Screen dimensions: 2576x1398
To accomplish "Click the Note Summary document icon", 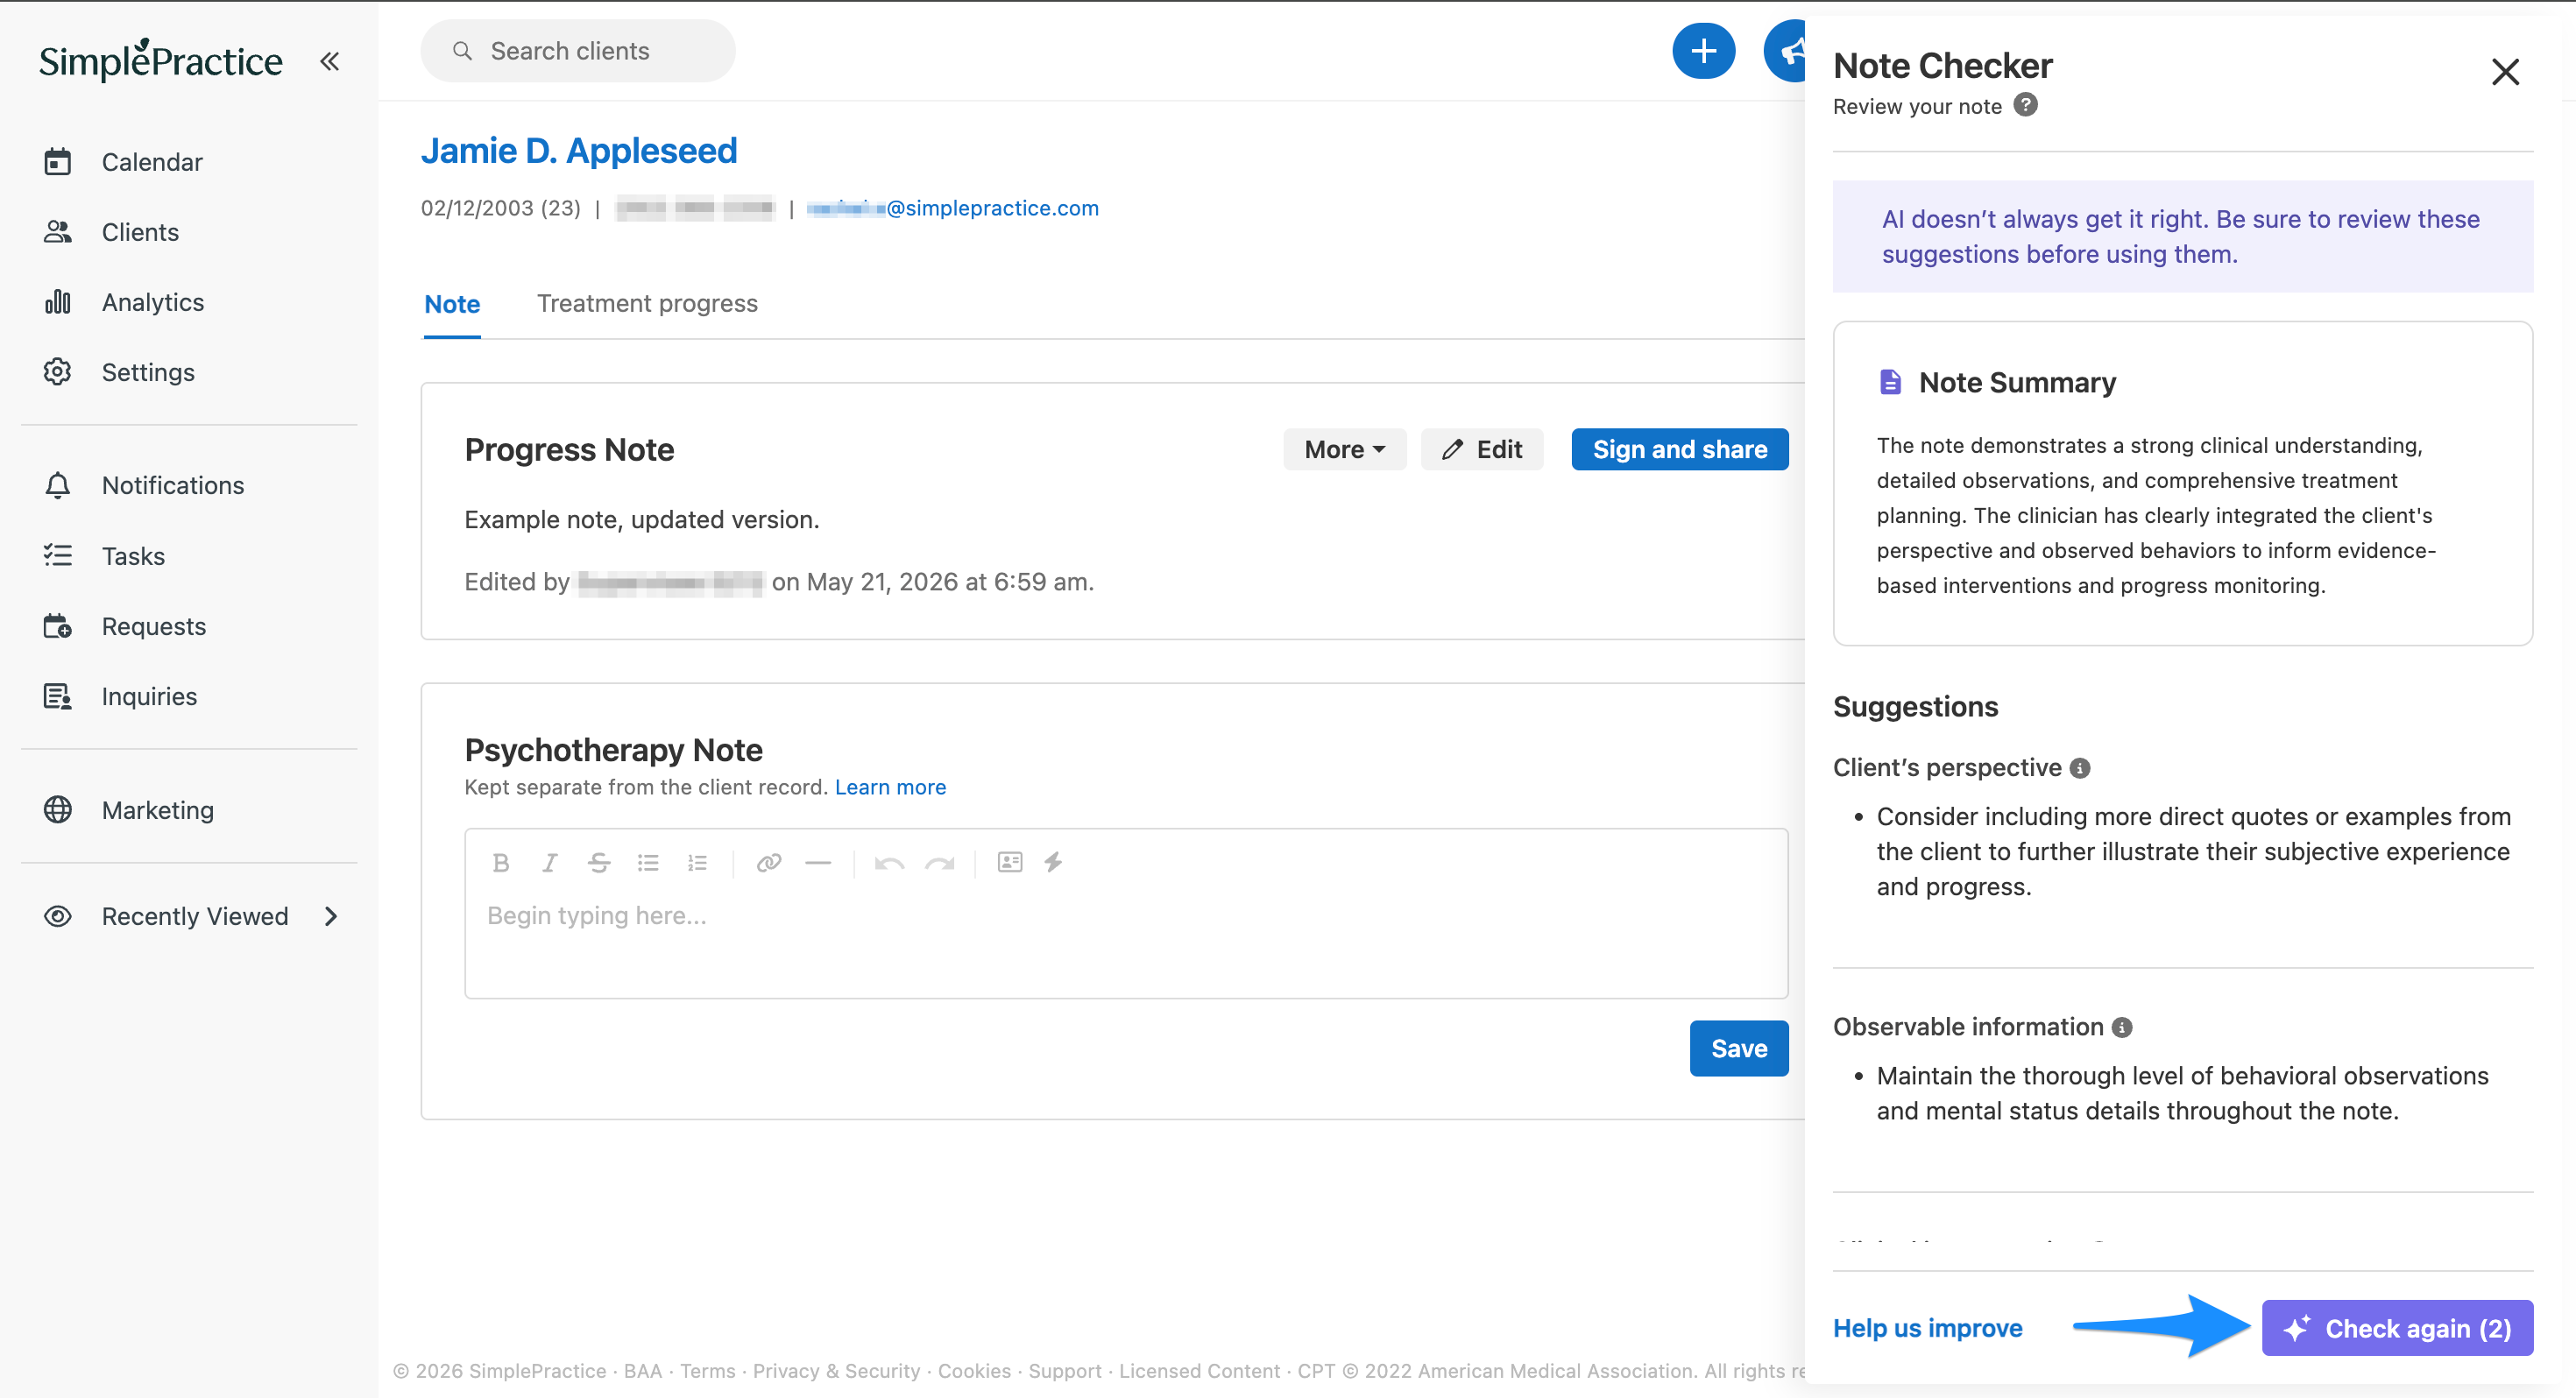I will (x=1890, y=382).
